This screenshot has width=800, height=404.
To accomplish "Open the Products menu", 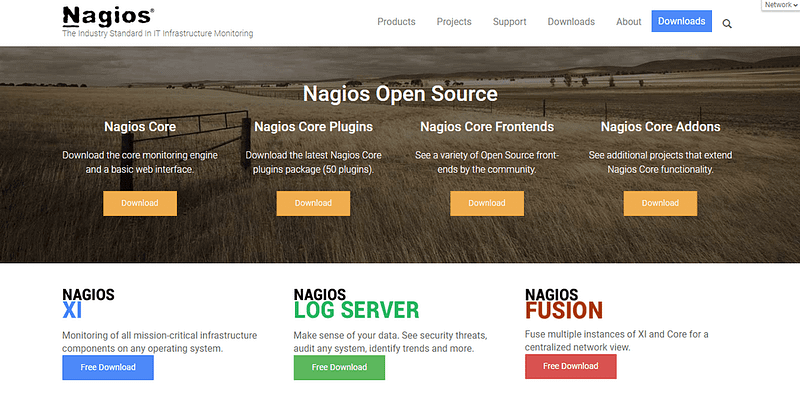I will (396, 22).
